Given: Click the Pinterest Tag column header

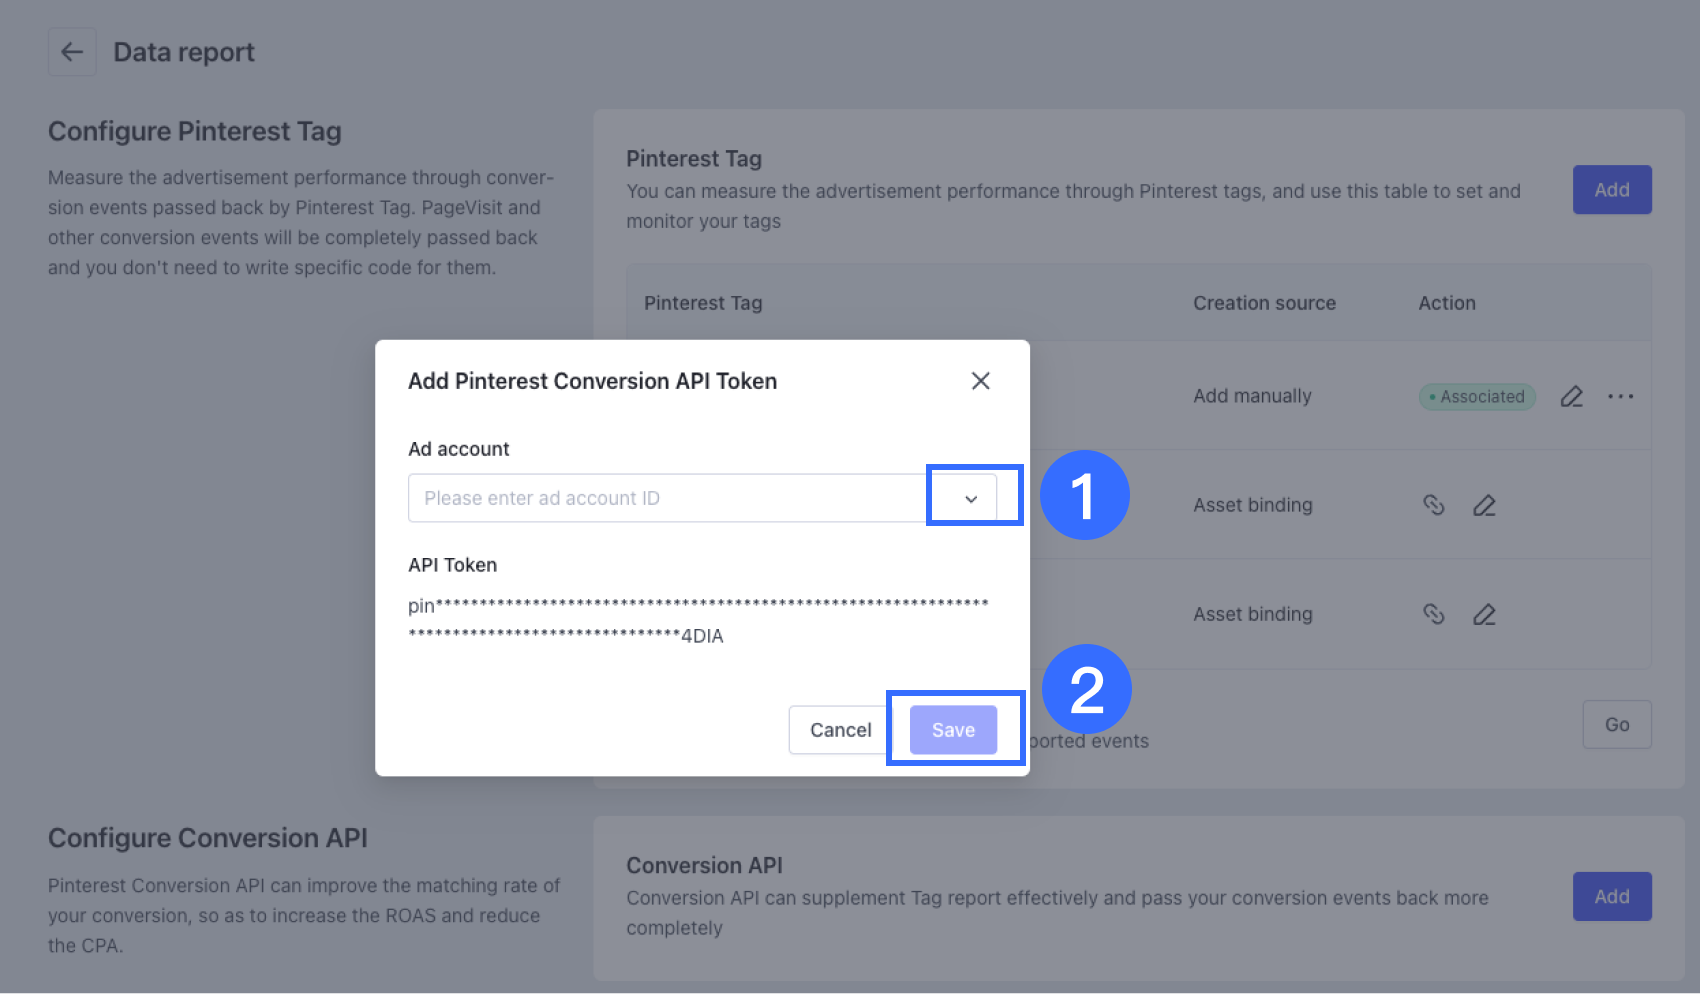Looking at the screenshot, I should tap(703, 303).
